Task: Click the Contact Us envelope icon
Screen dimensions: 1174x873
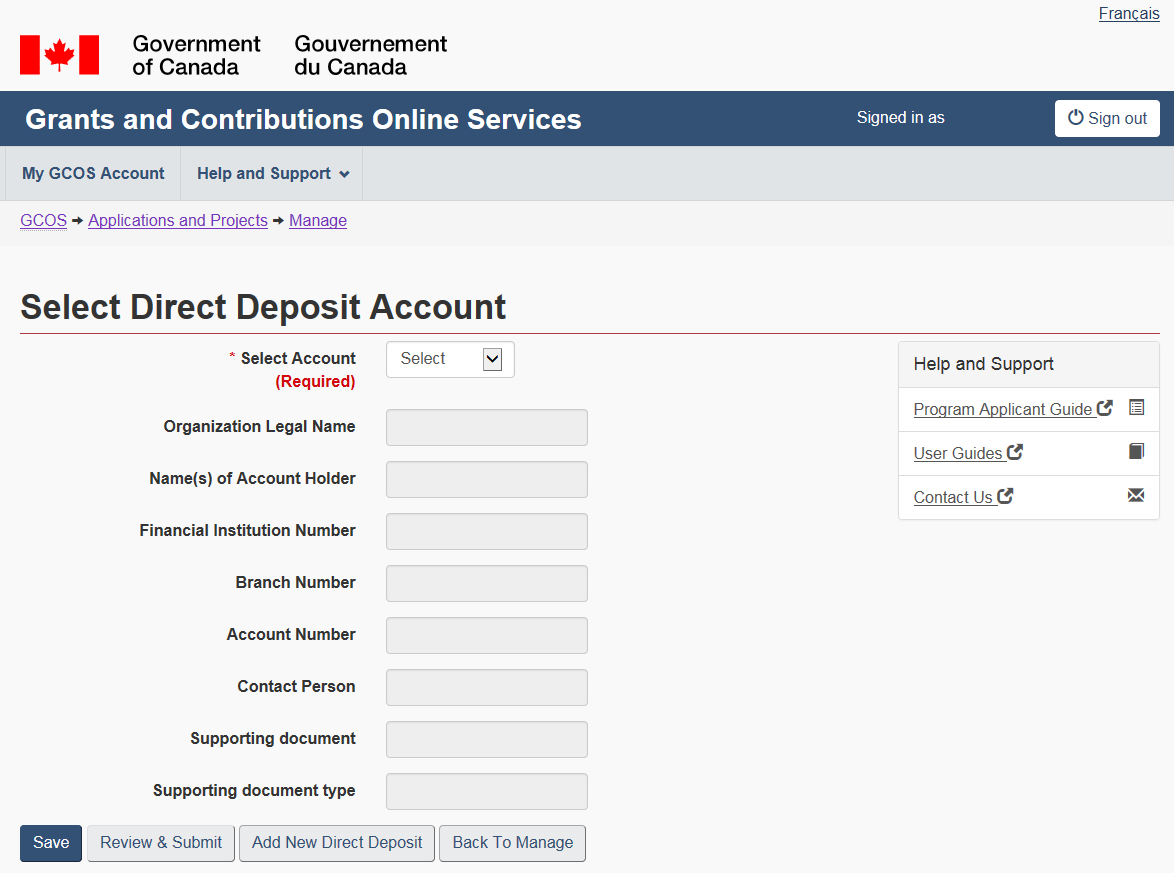Action: (x=1136, y=496)
